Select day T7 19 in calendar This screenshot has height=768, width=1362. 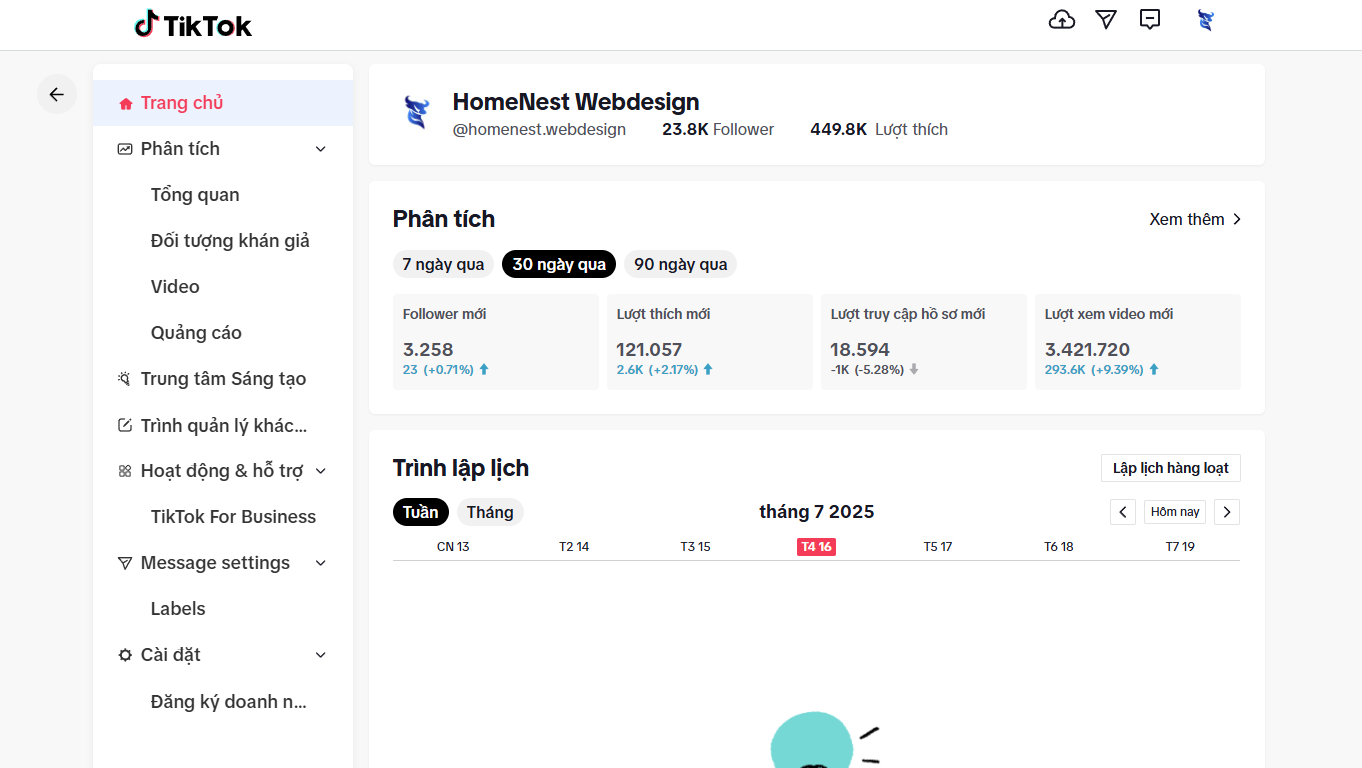point(1180,547)
